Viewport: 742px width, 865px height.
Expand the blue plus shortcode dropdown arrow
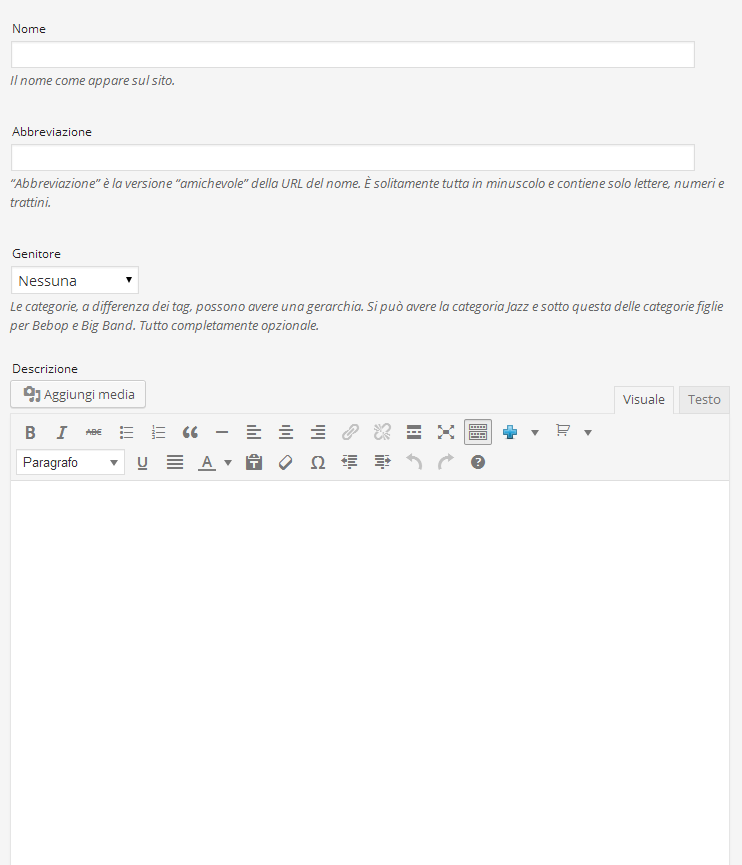[x=535, y=432]
